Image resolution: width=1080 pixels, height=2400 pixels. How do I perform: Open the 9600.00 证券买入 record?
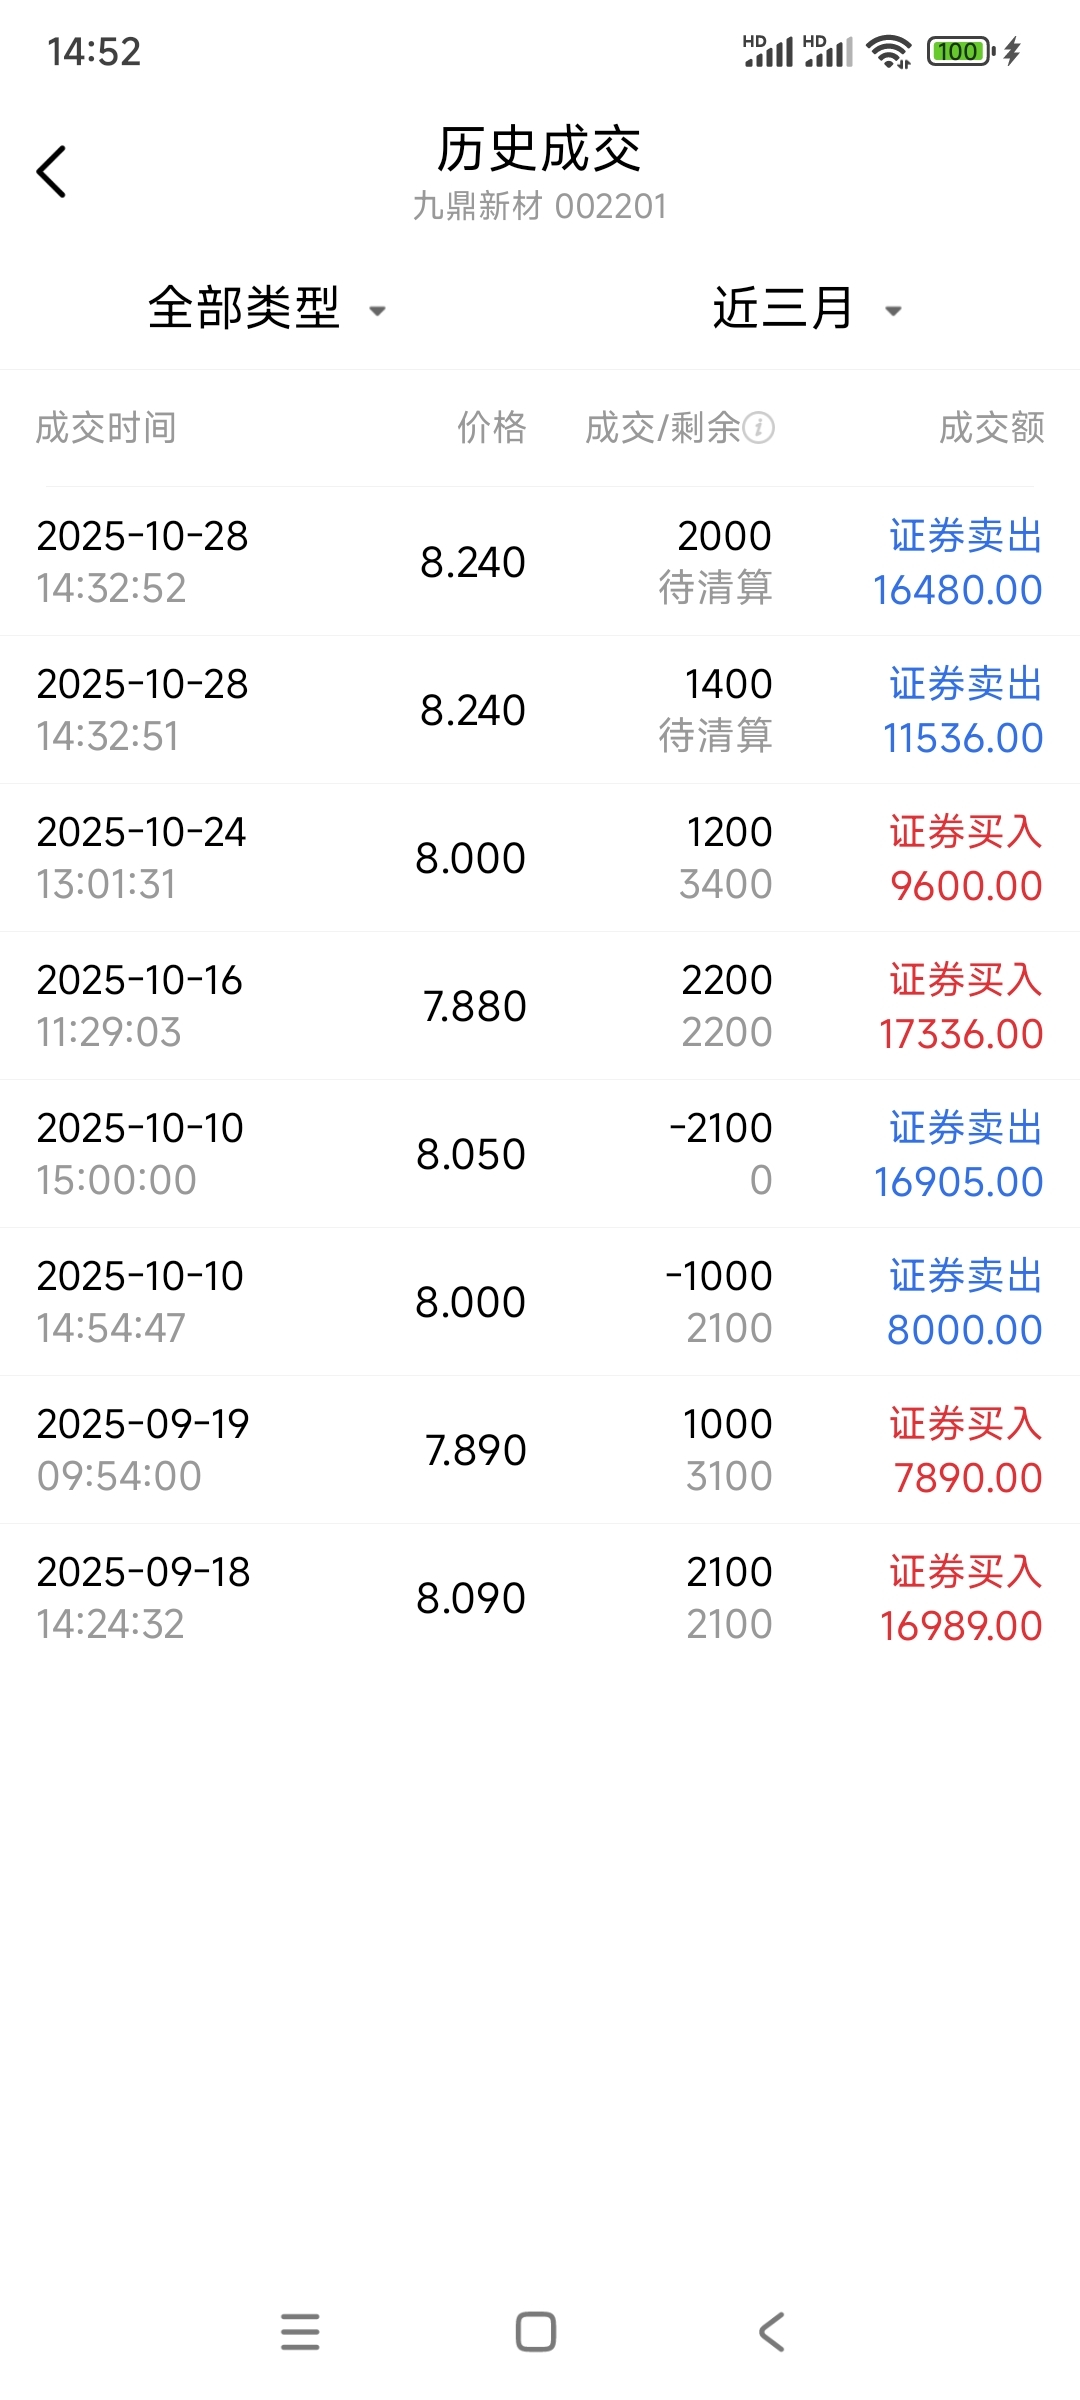pos(540,858)
